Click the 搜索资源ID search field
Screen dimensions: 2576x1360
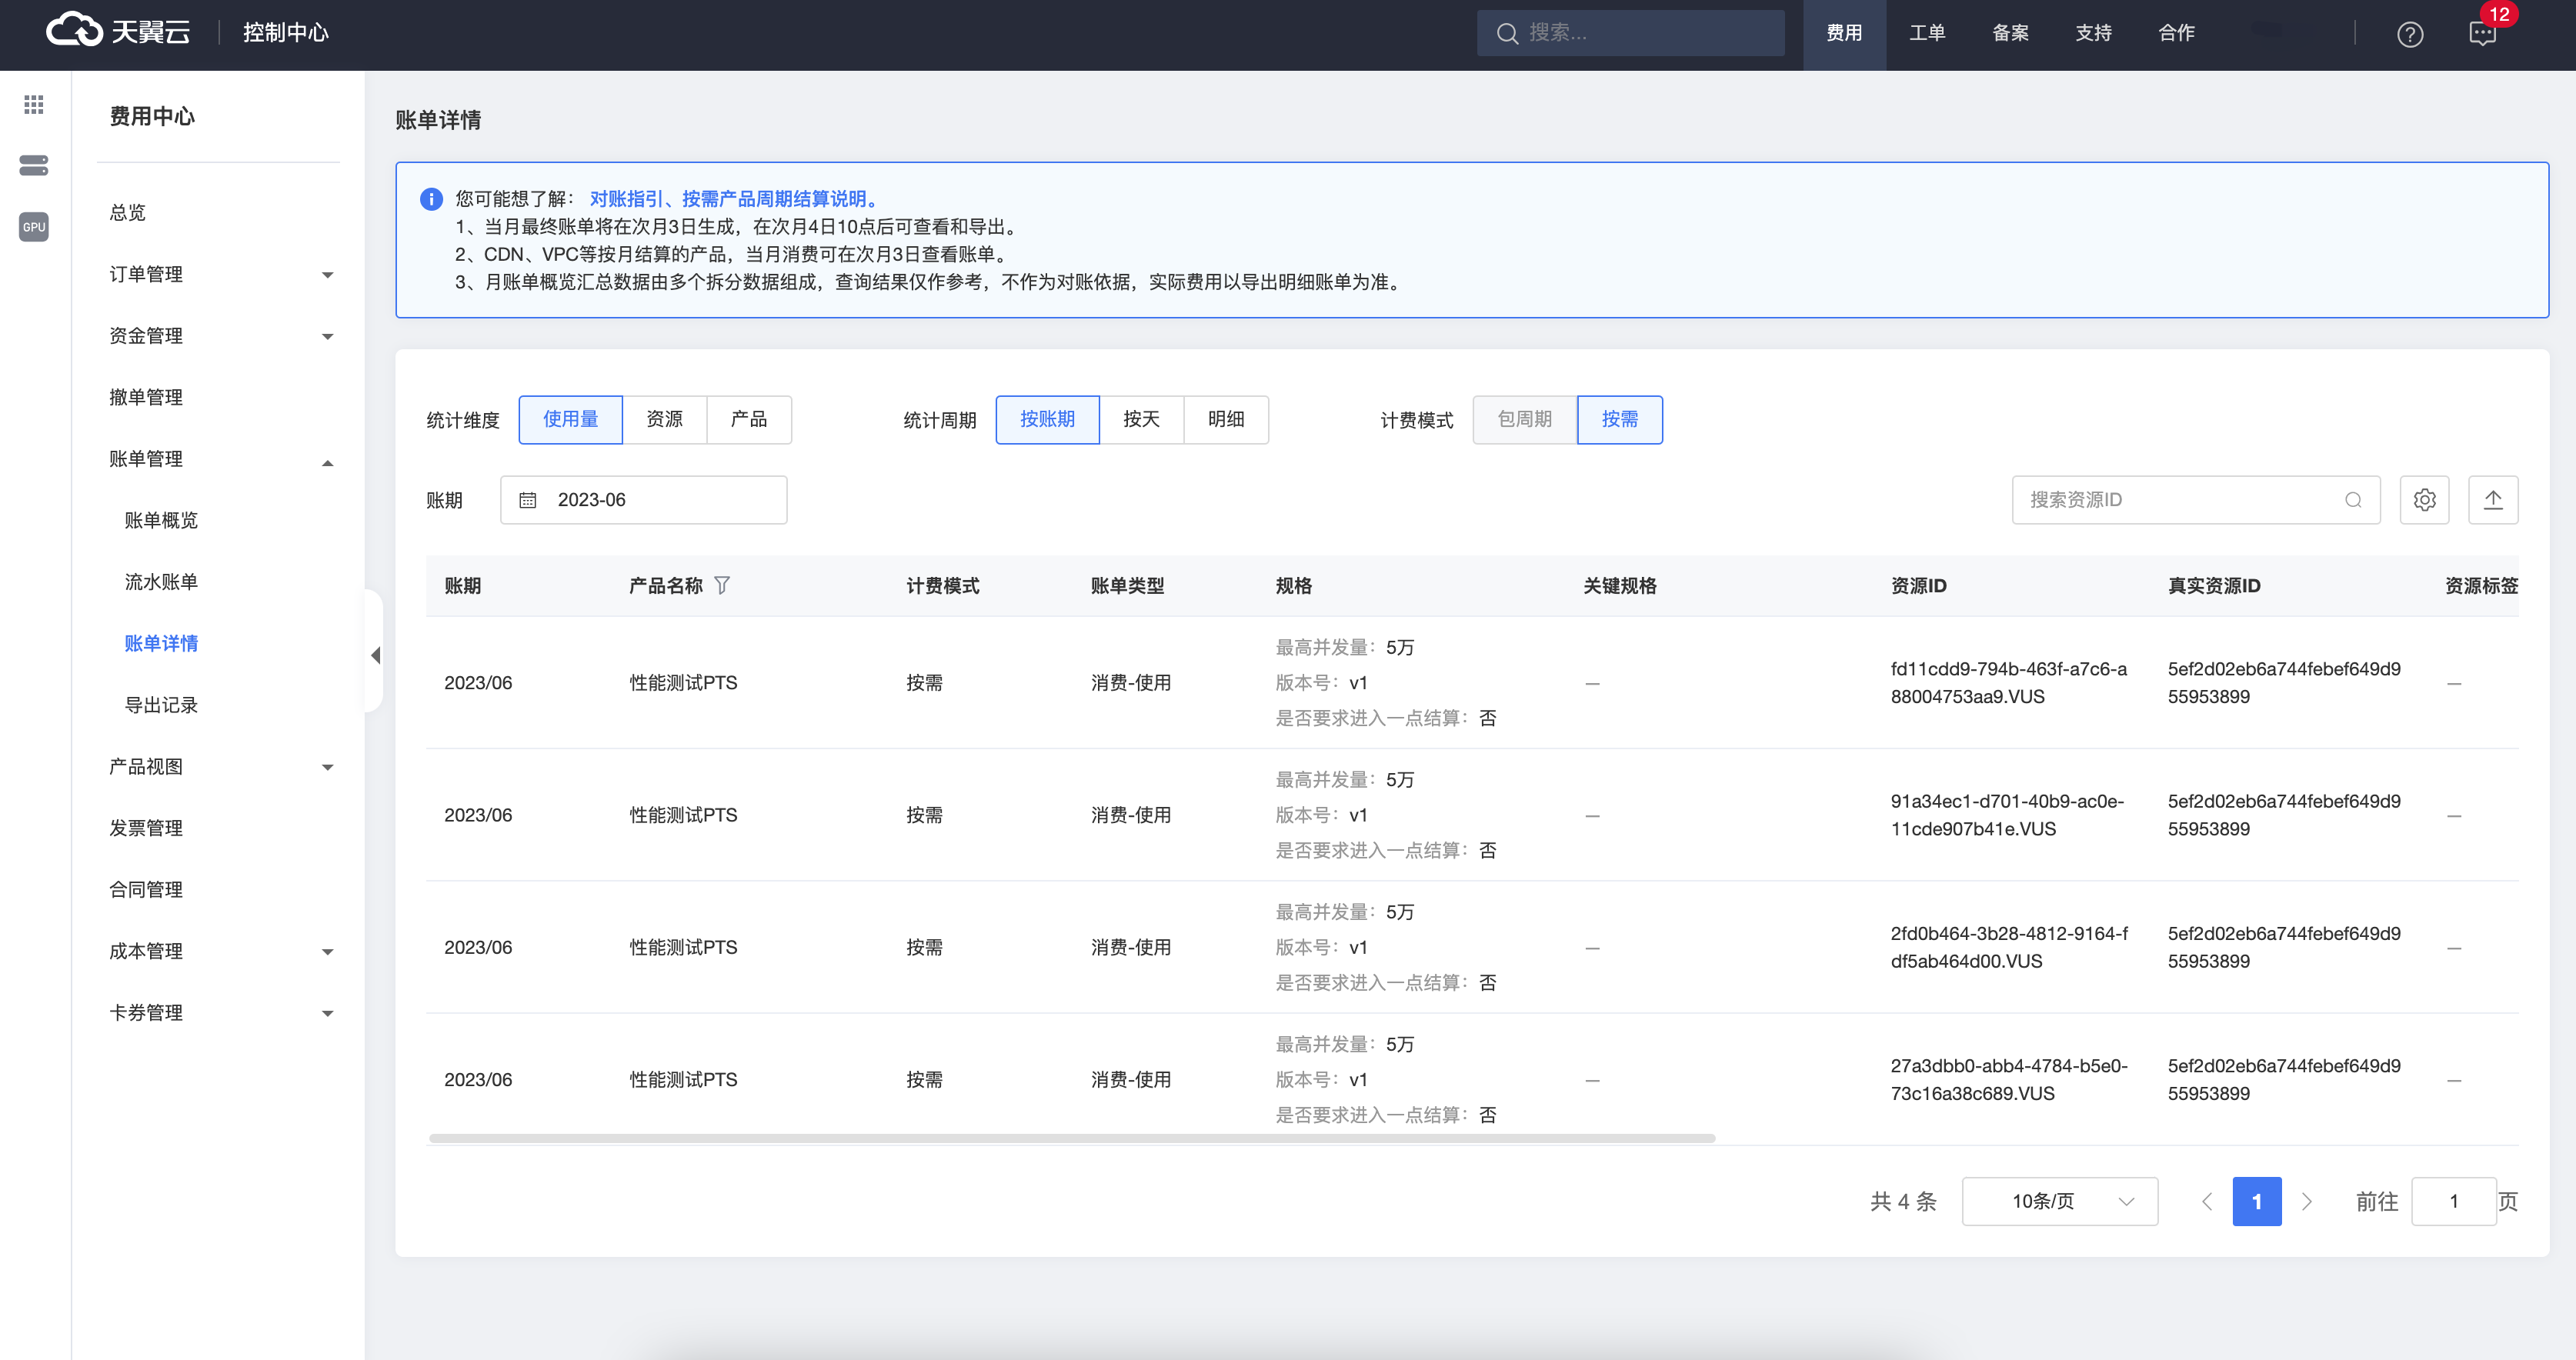coord(2180,500)
